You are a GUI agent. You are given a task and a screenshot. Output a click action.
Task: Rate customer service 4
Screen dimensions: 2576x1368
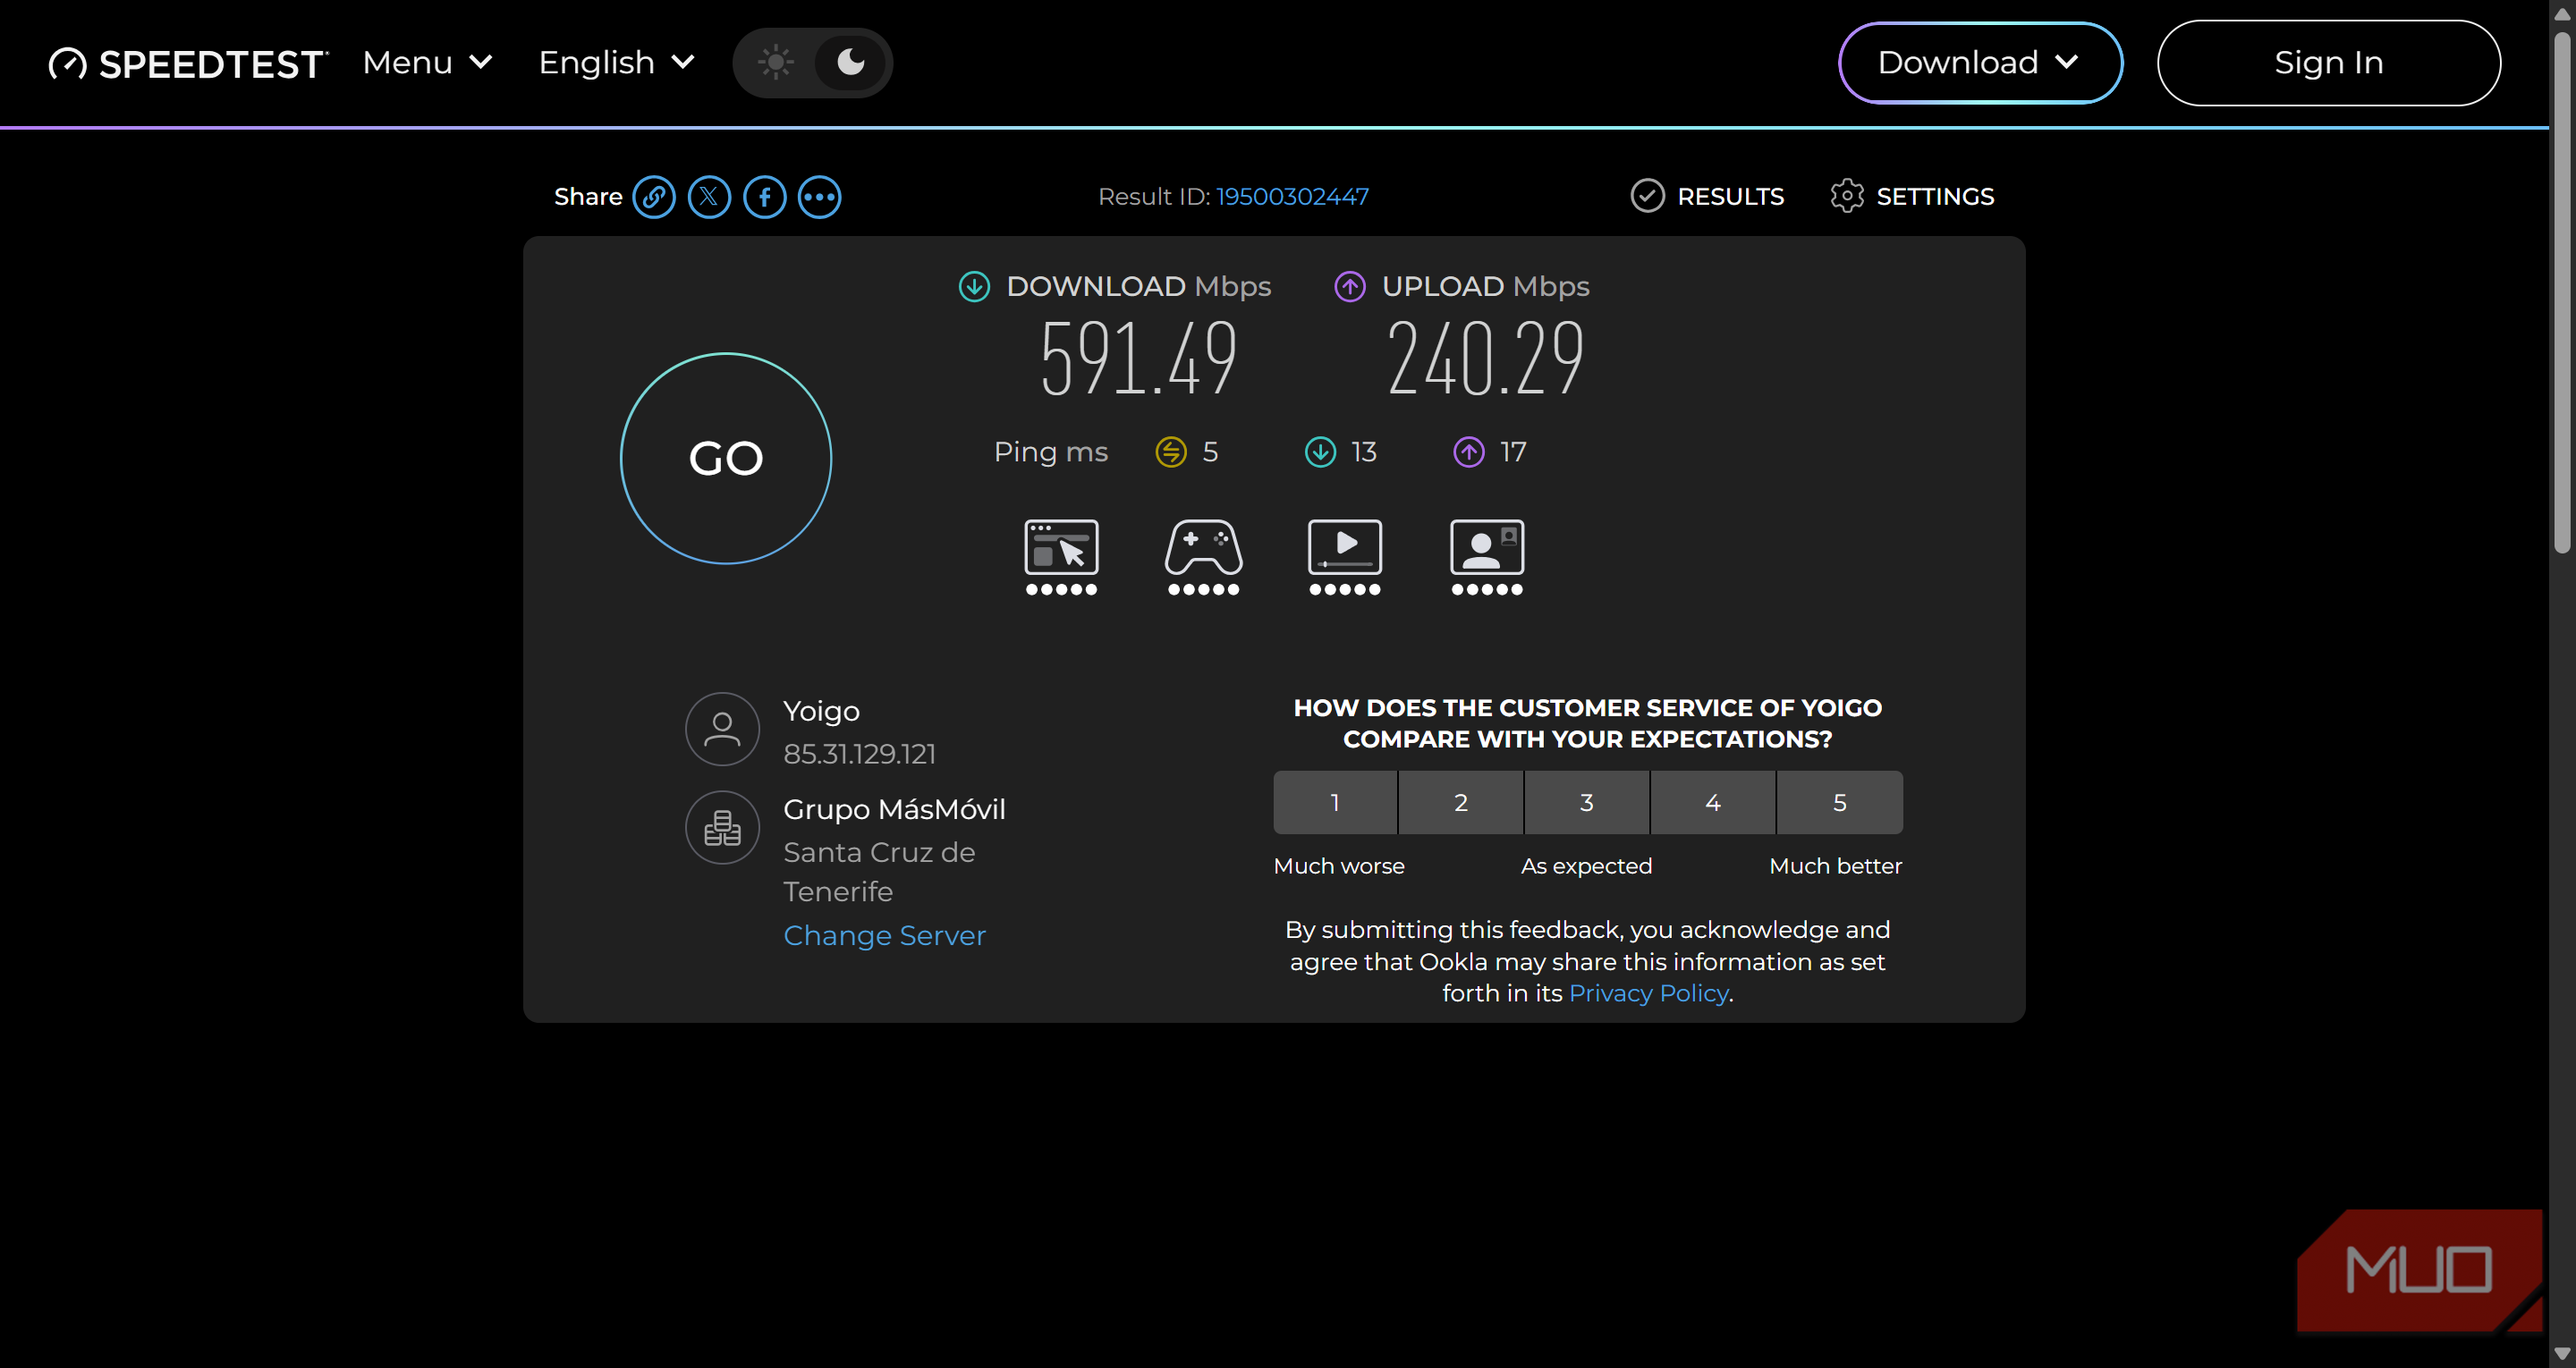[x=1713, y=802]
